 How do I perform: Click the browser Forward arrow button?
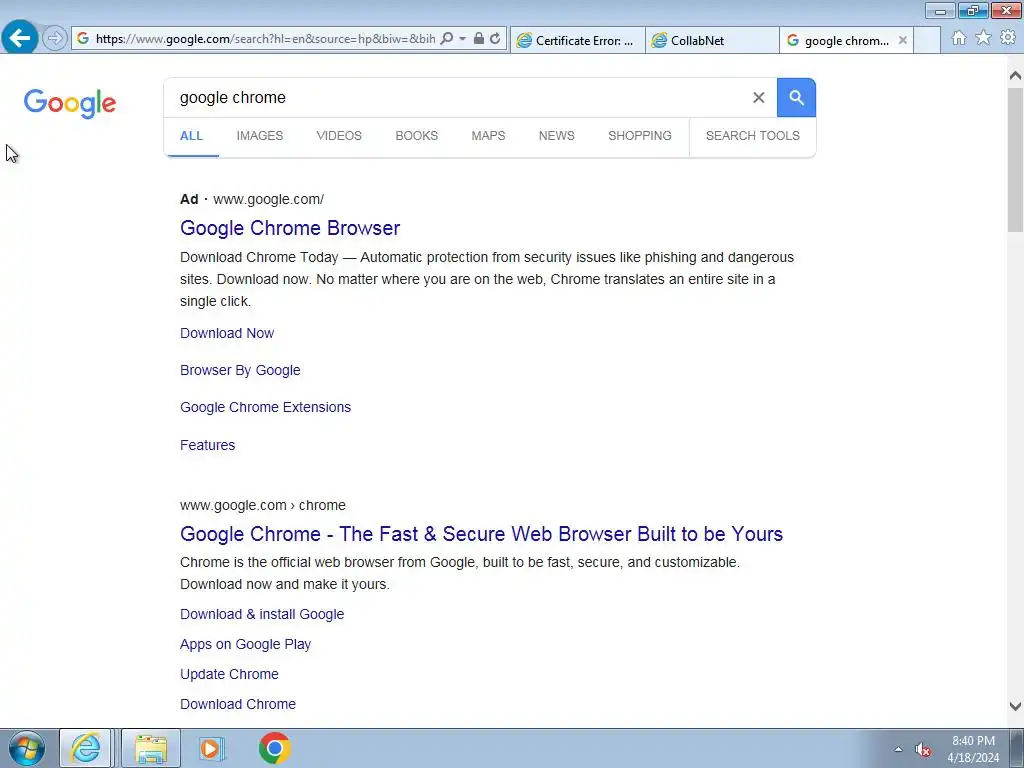pyautogui.click(x=55, y=39)
